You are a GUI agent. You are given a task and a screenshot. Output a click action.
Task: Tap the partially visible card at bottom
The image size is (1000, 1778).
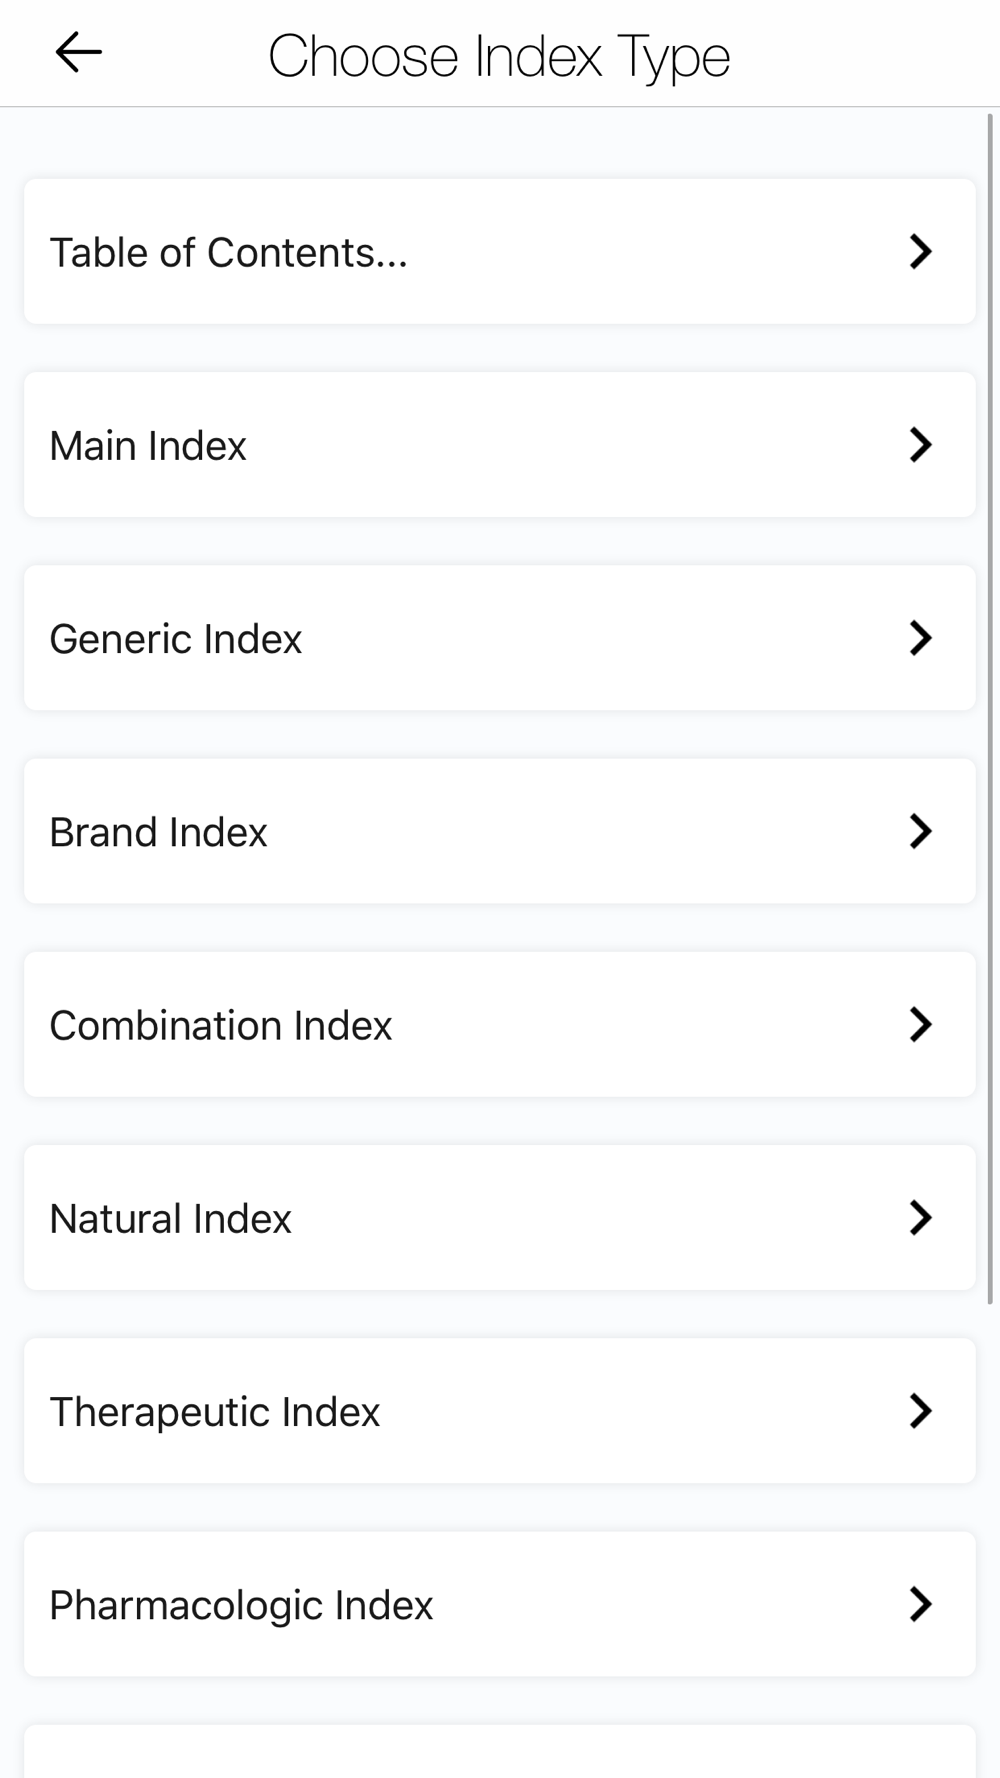point(500,1751)
